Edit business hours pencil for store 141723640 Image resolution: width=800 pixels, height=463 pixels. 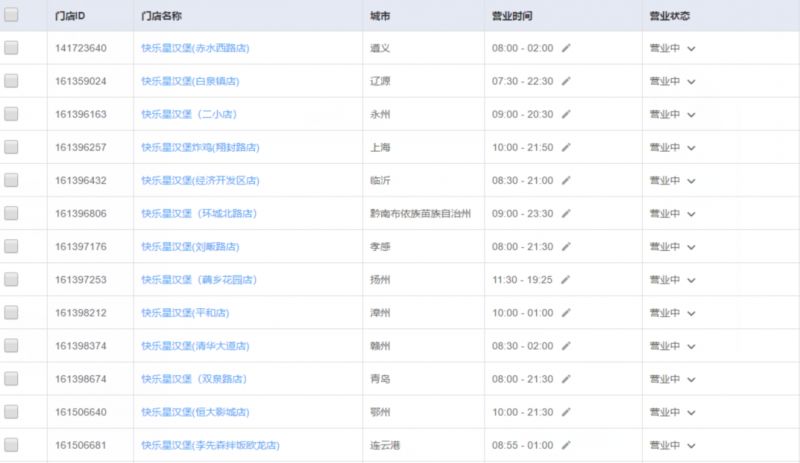(x=566, y=48)
